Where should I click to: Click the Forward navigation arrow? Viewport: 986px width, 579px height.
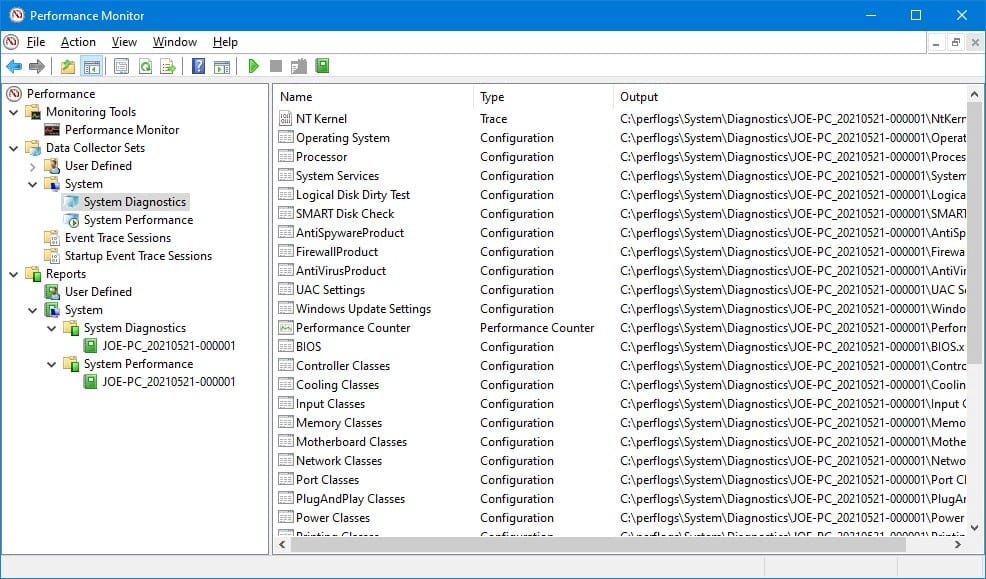(x=38, y=66)
